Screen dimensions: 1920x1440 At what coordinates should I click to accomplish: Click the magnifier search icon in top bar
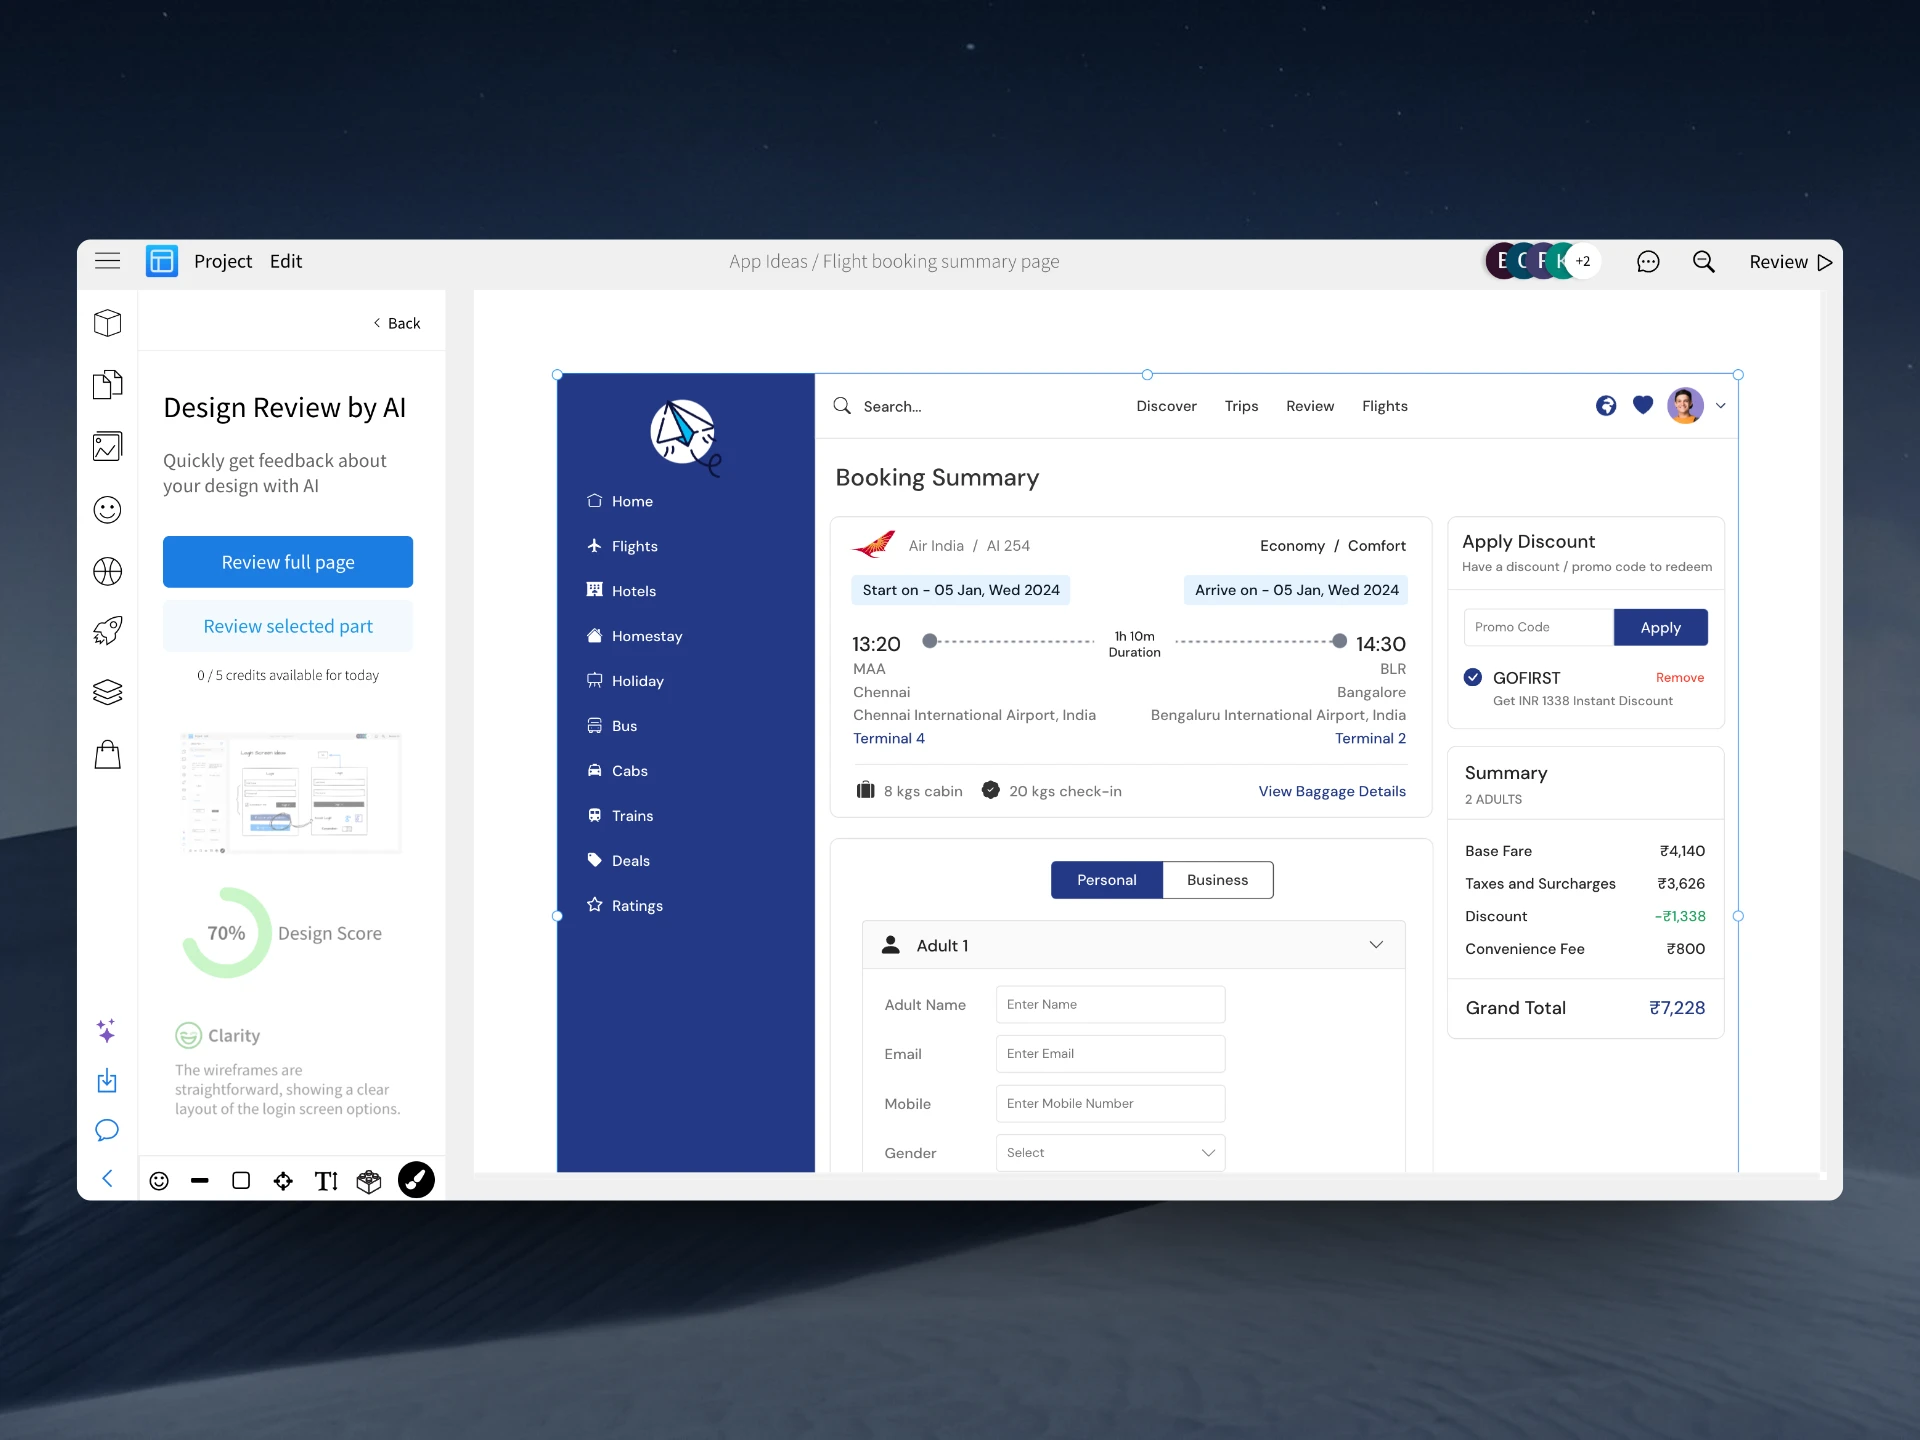(1704, 262)
